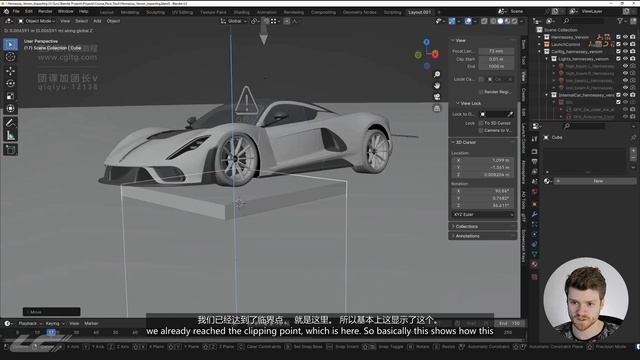Image resolution: width=640 pixels, height=360 pixels.
Task: Select the Cursor tool in toolbar
Action: 11,57
